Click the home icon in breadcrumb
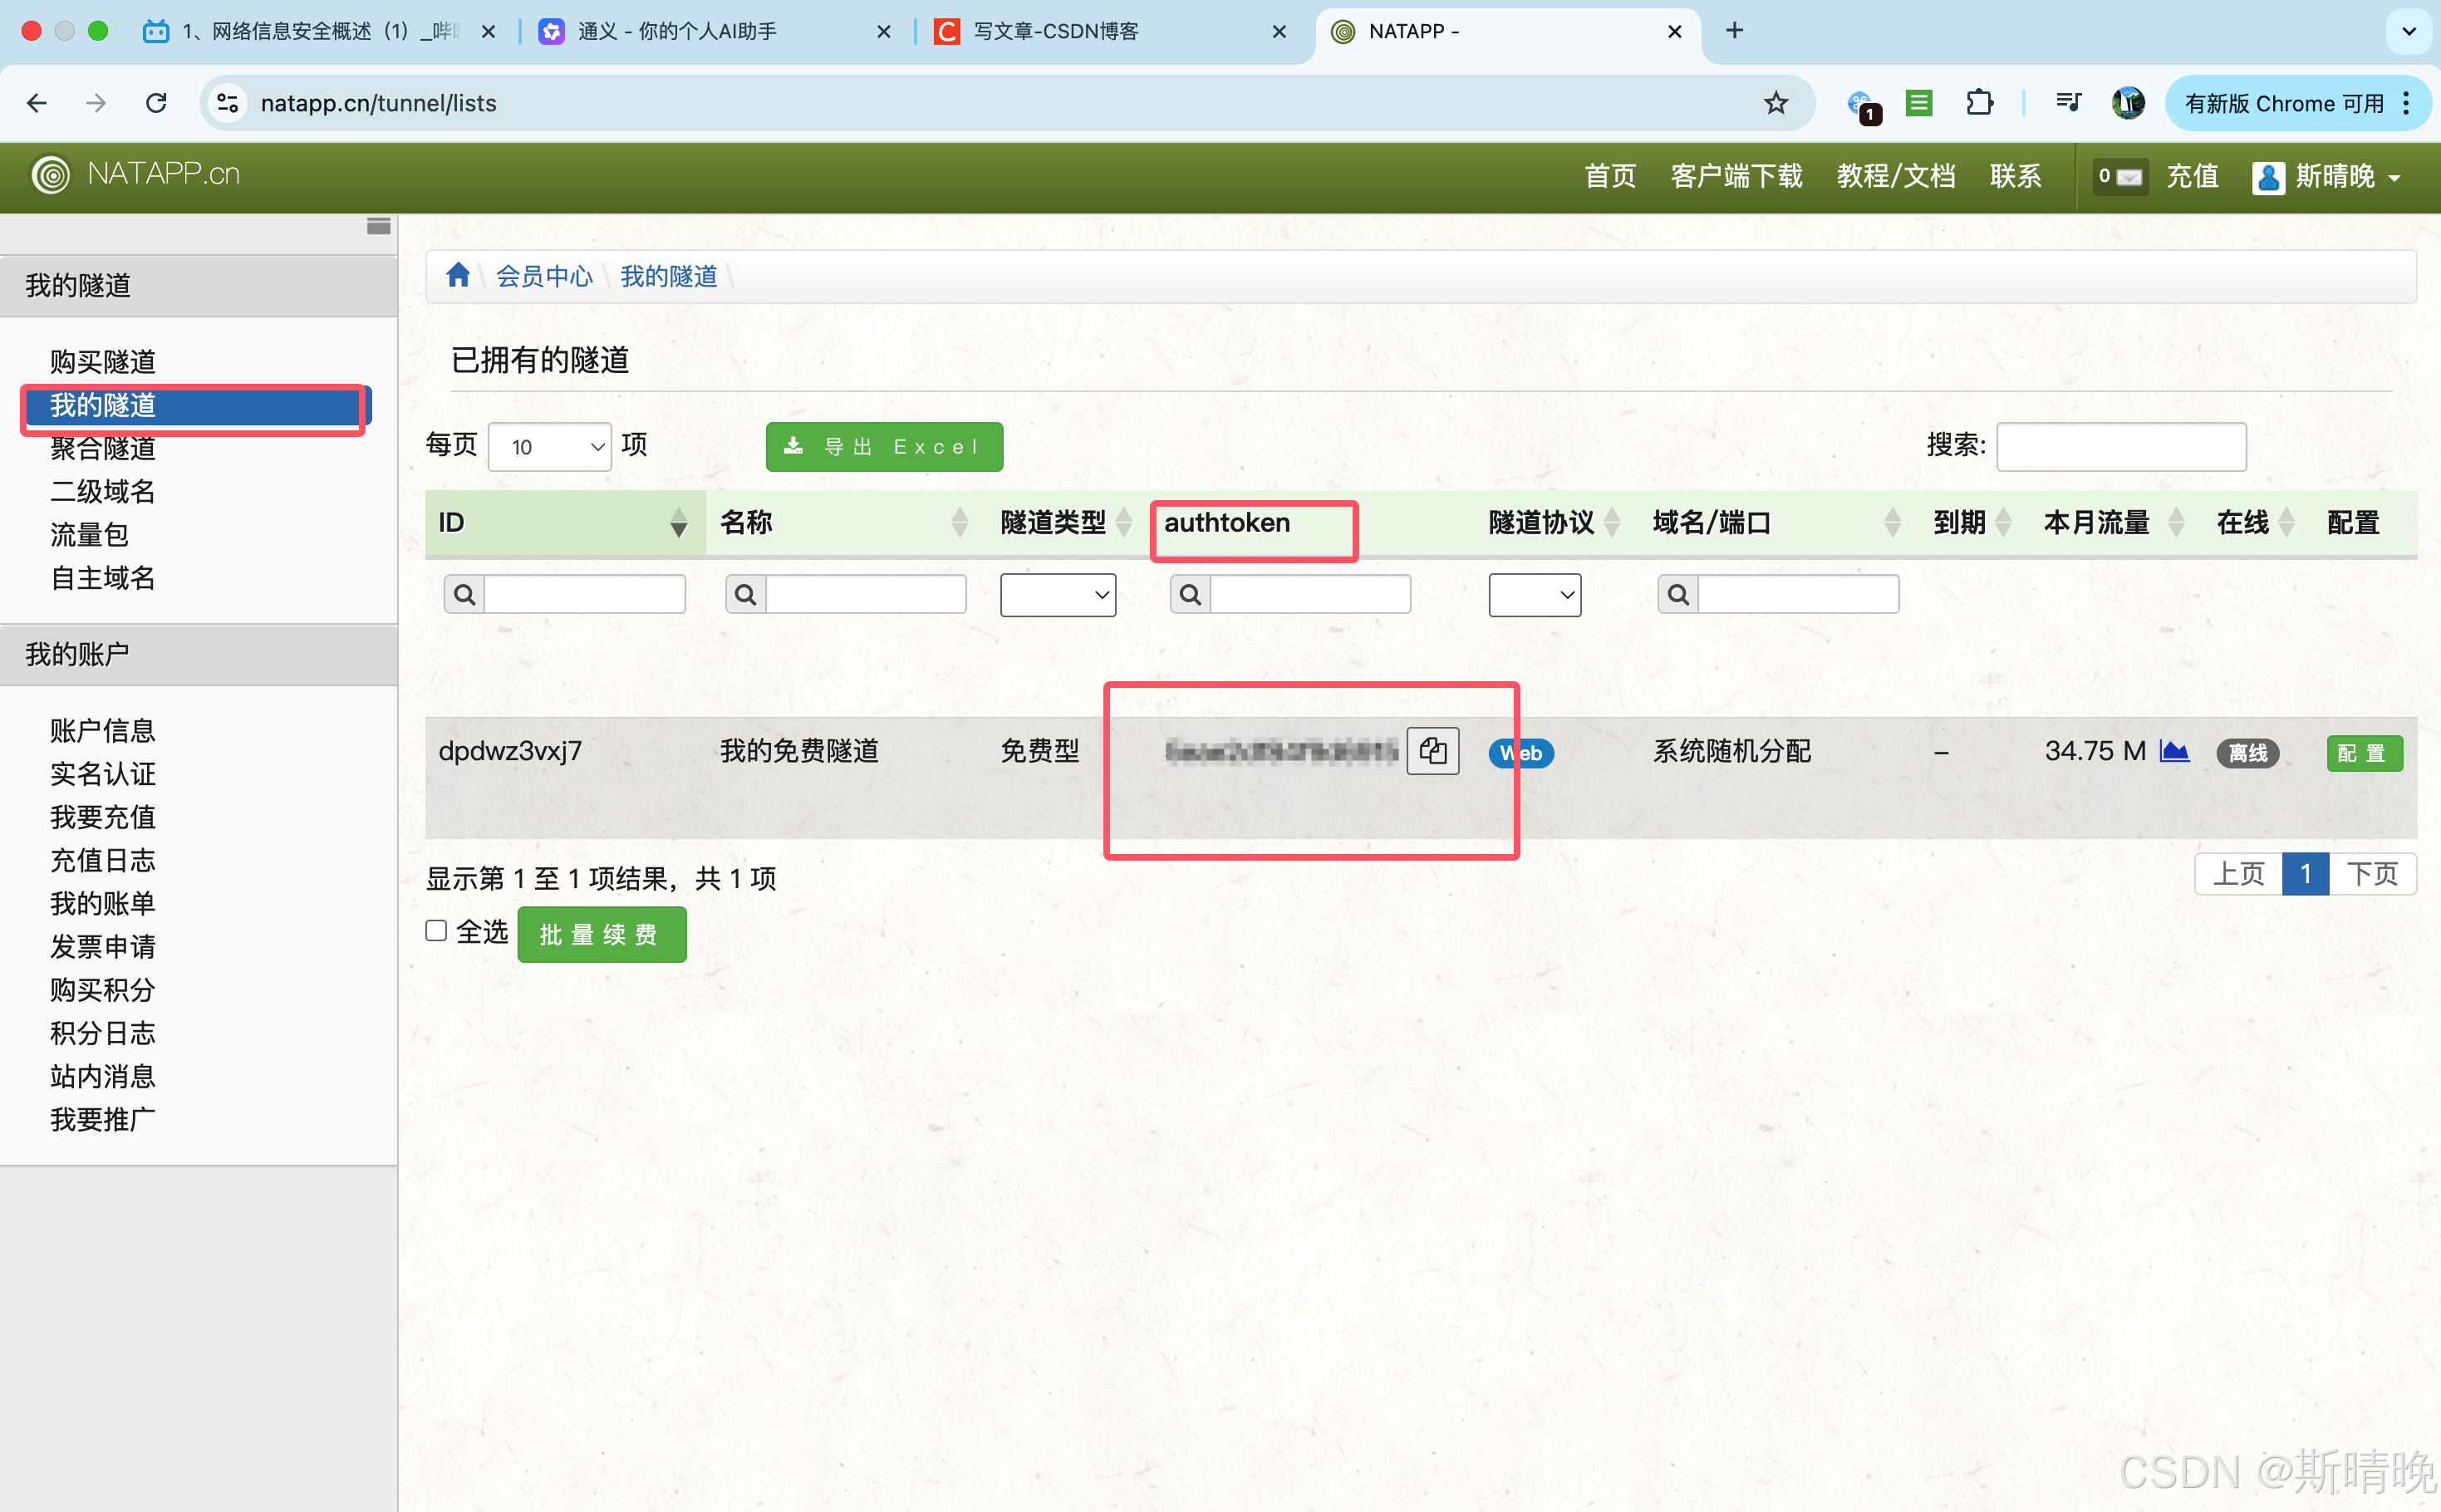This screenshot has height=1512, width=2441. tap(458, 275)
